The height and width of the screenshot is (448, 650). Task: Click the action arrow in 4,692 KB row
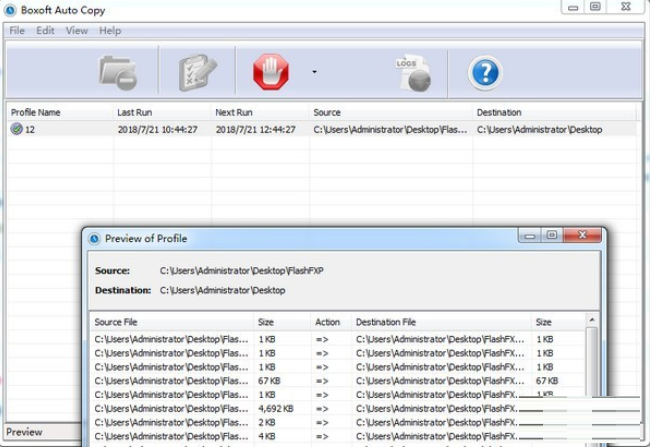click(322, 409)
